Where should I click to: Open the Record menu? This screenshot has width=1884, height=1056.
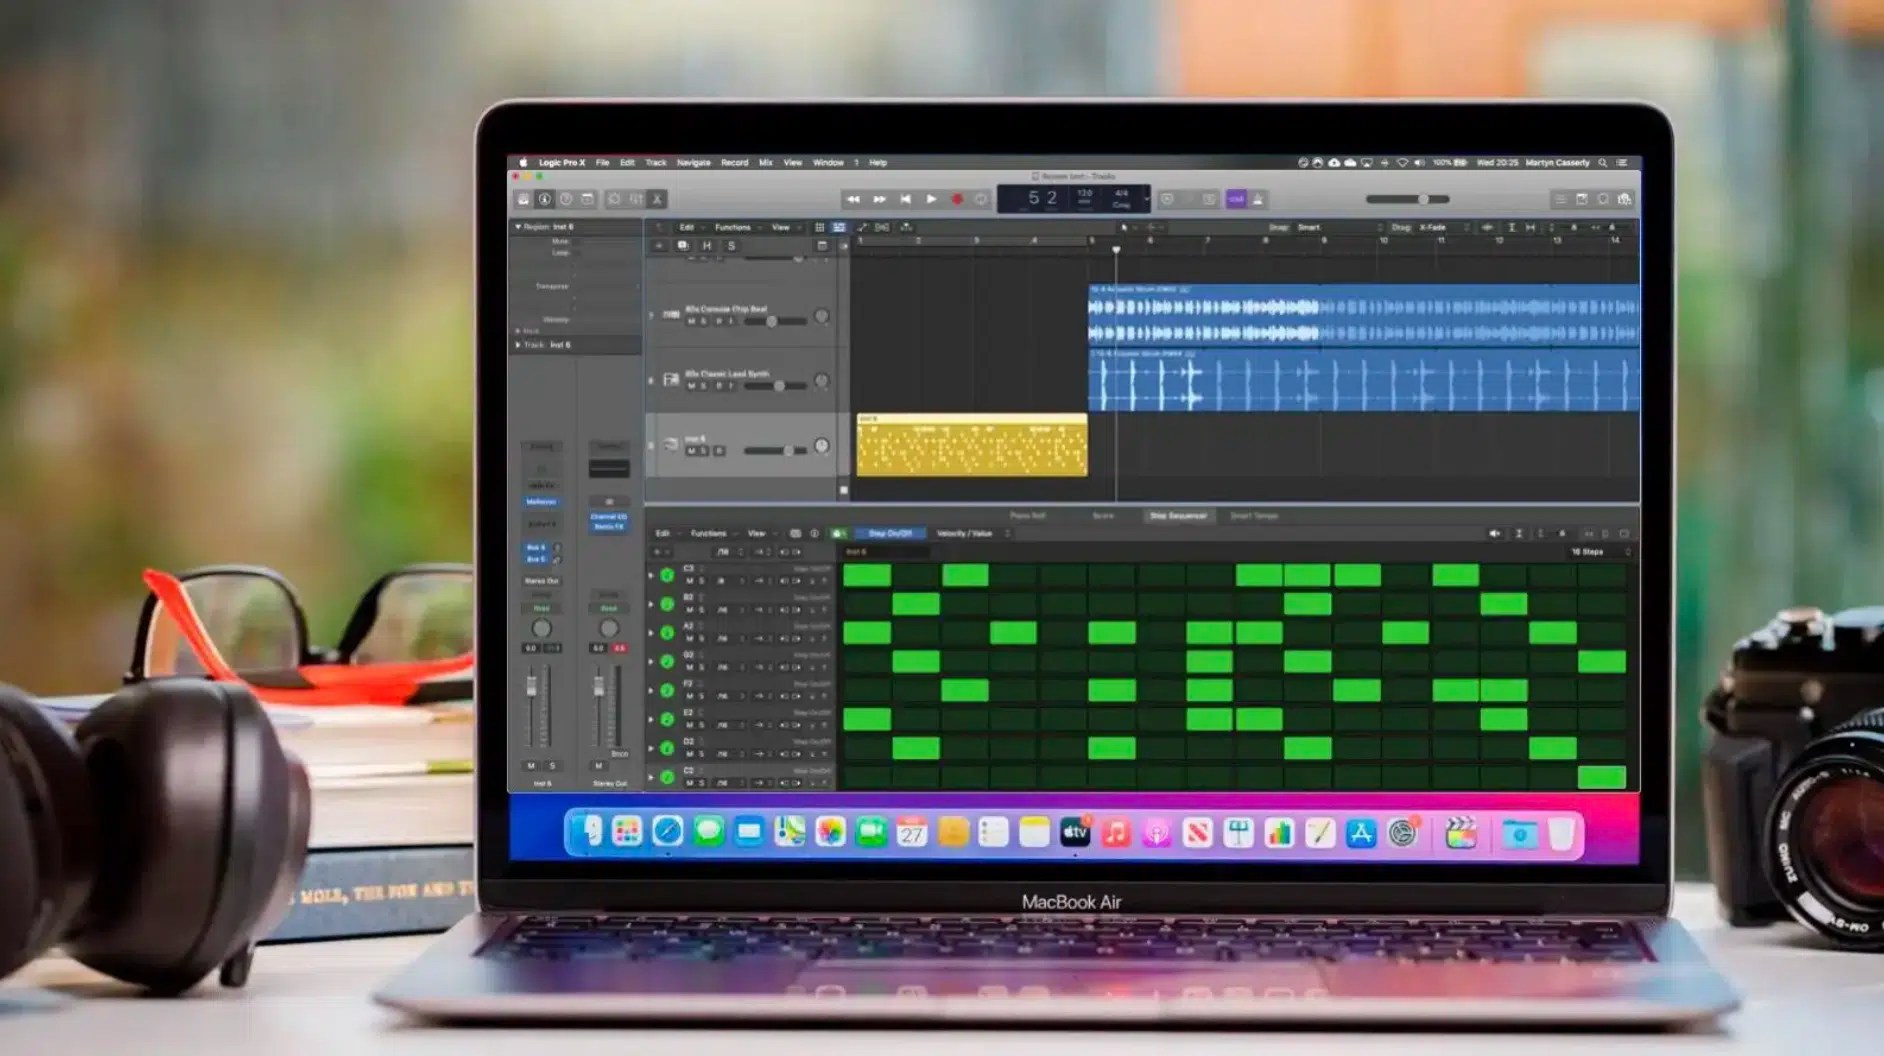[735, 162]
